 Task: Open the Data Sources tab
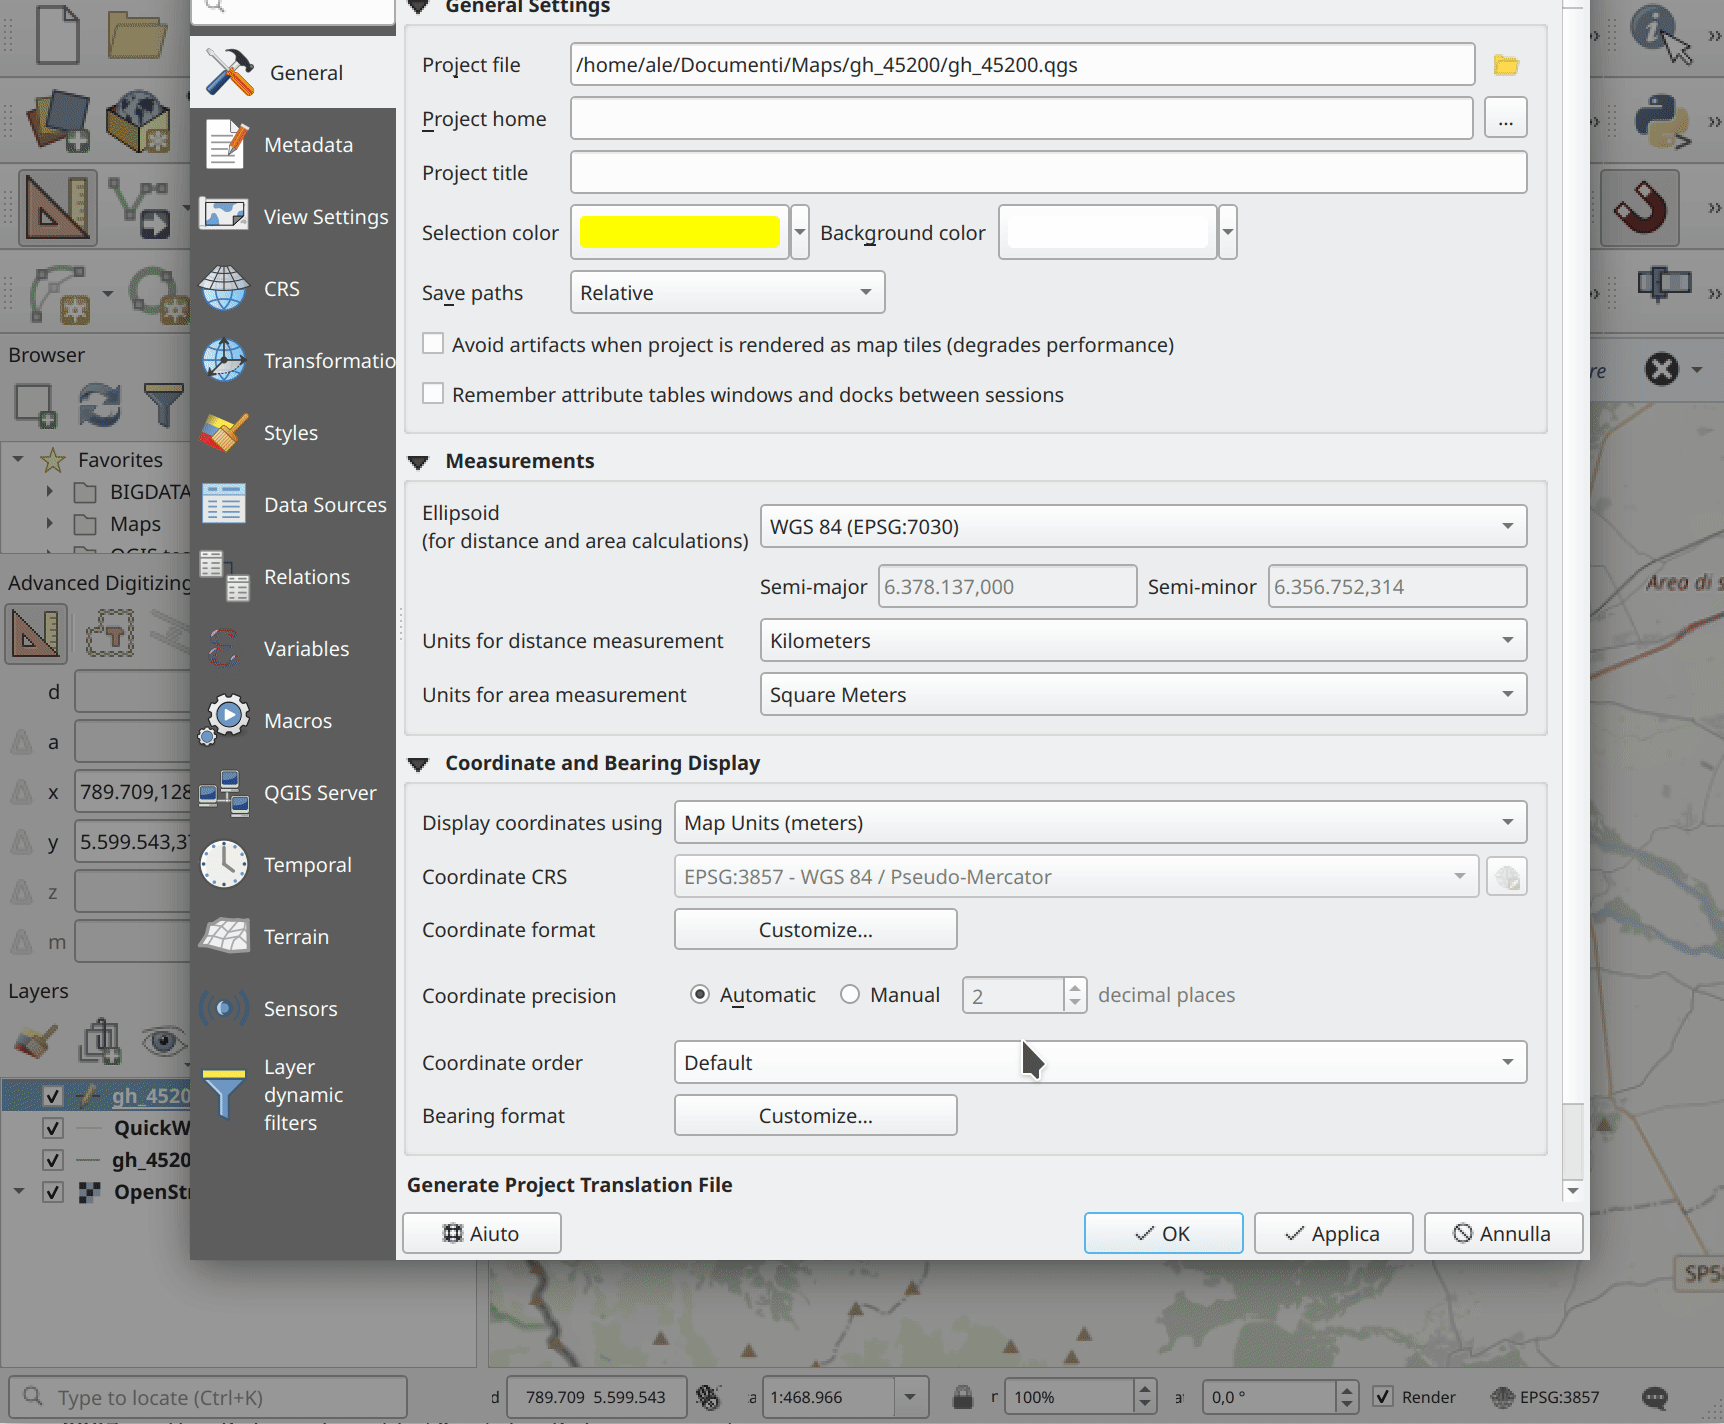pyautogui.click(x=324, y=505)
